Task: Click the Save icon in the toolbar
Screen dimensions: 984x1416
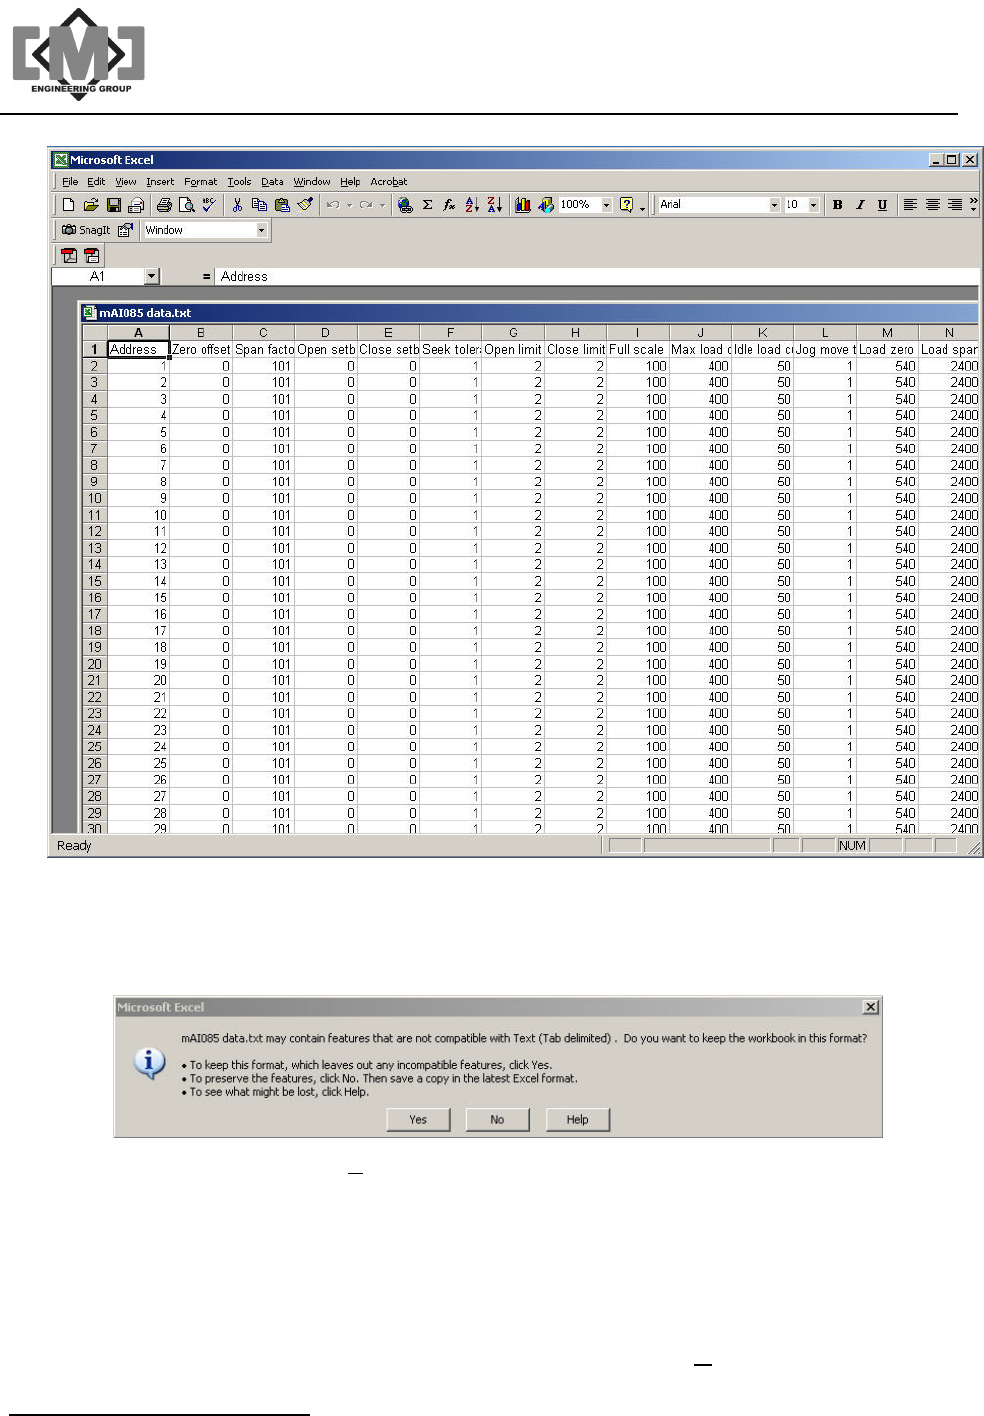Action: [114, 205]
